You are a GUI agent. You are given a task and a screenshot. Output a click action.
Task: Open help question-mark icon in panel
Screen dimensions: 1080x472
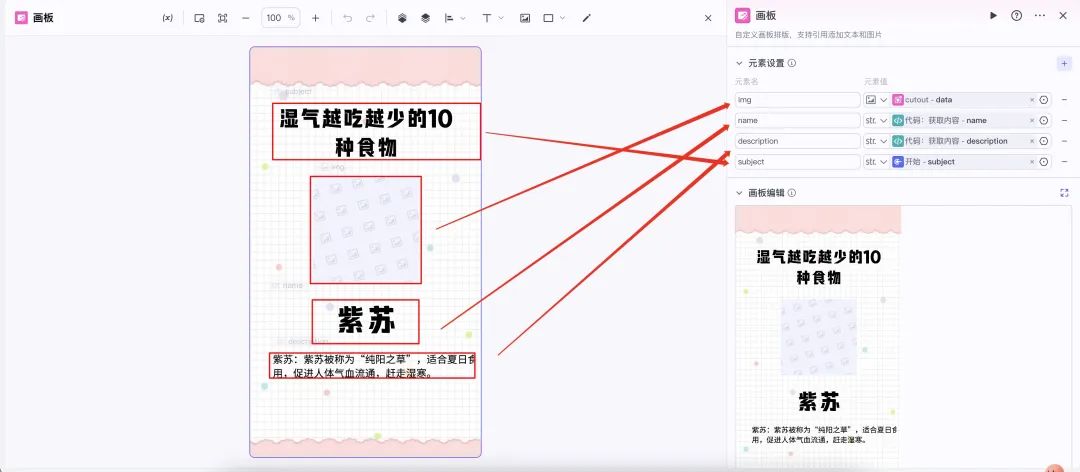(1017, 15)
